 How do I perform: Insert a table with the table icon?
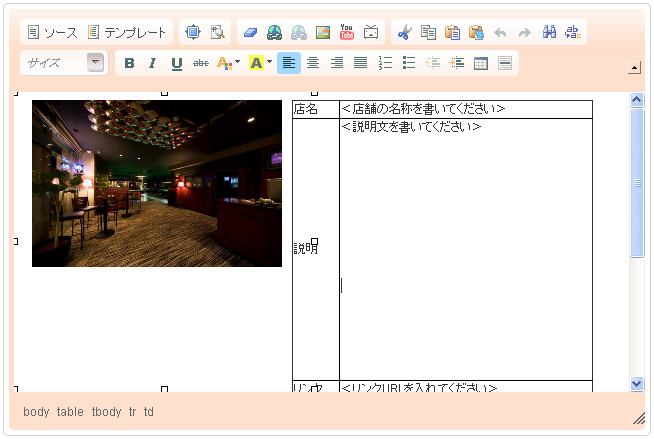click(x=481, y=63)
